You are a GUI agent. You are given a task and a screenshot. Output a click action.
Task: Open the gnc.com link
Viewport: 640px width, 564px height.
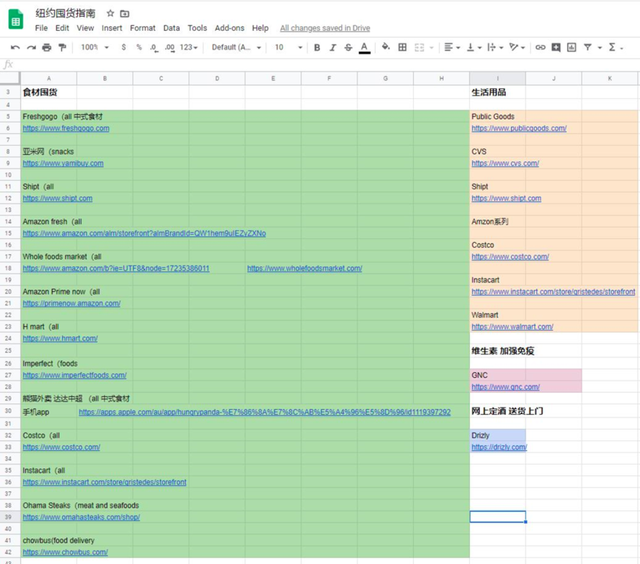[505, 387]
